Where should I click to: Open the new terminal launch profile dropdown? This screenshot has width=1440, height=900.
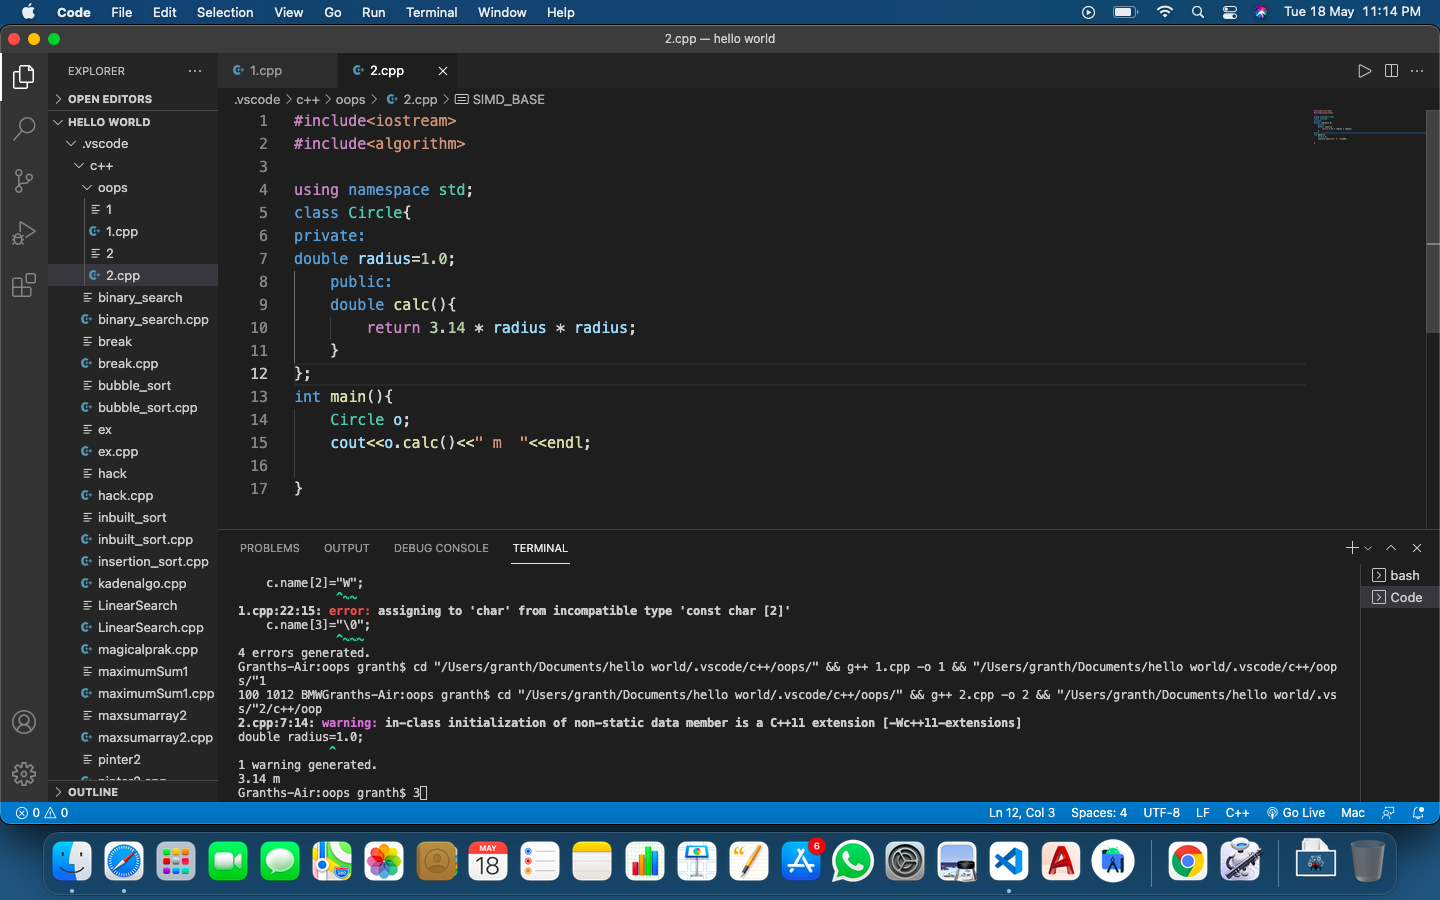click(1368, 548)
